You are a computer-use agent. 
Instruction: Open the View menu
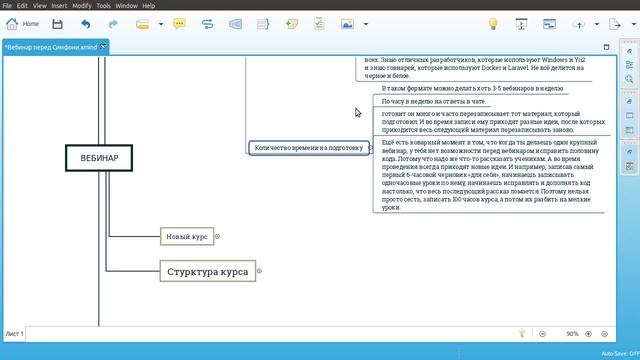40,5
